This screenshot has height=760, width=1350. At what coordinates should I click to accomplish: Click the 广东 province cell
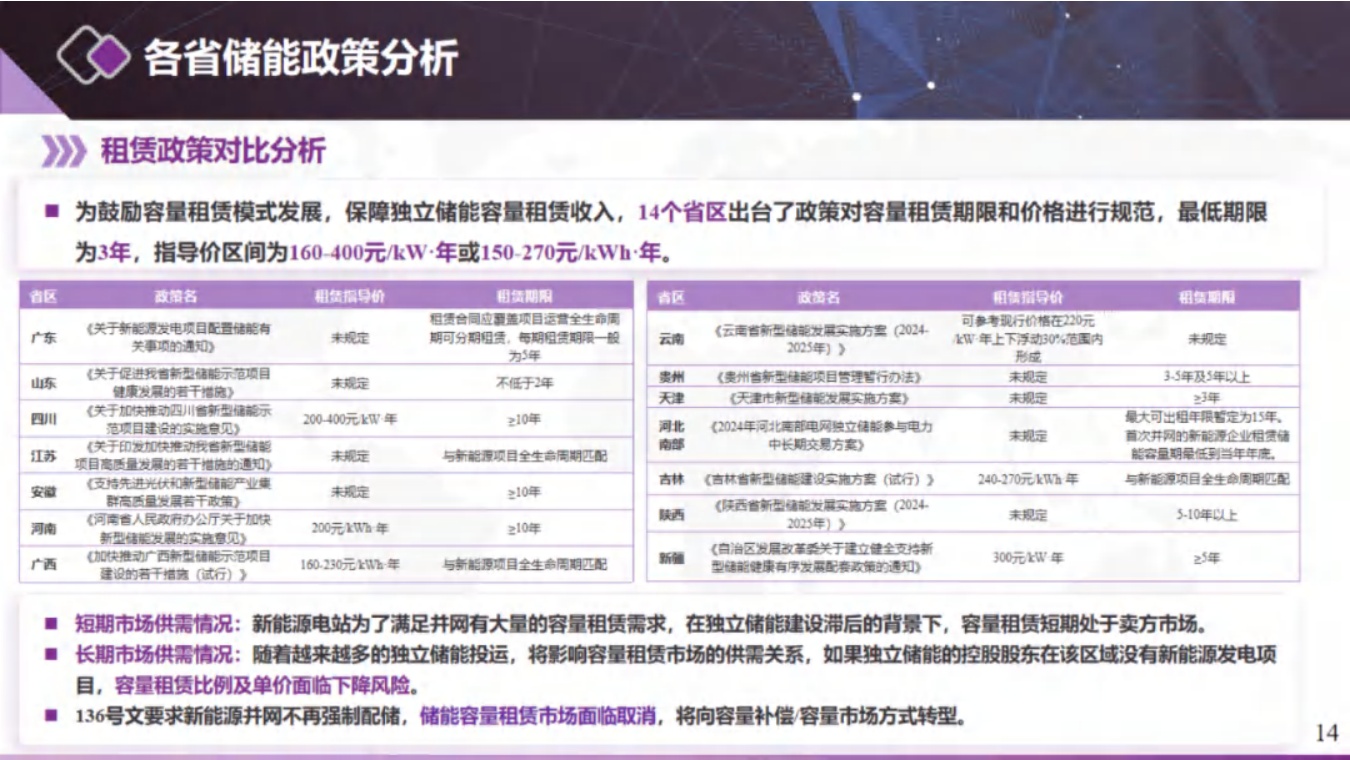44,337
